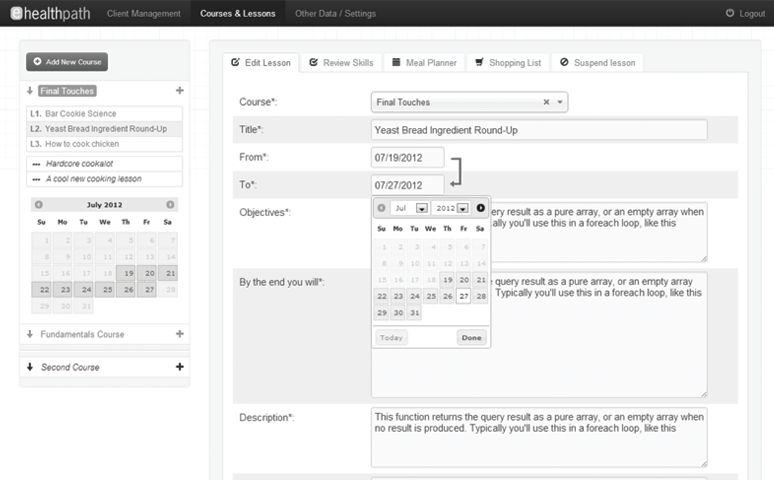Click the Add New Course button
Viewport: 774px width, 480px height.
tap(66, 62)
